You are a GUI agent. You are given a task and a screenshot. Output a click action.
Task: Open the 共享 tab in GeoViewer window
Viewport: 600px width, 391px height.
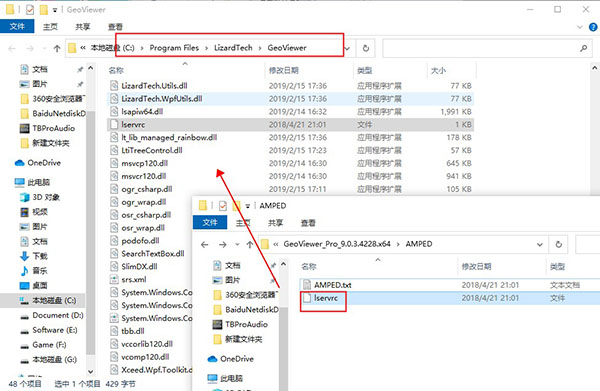pyautogui.click(x=83, y=26)
